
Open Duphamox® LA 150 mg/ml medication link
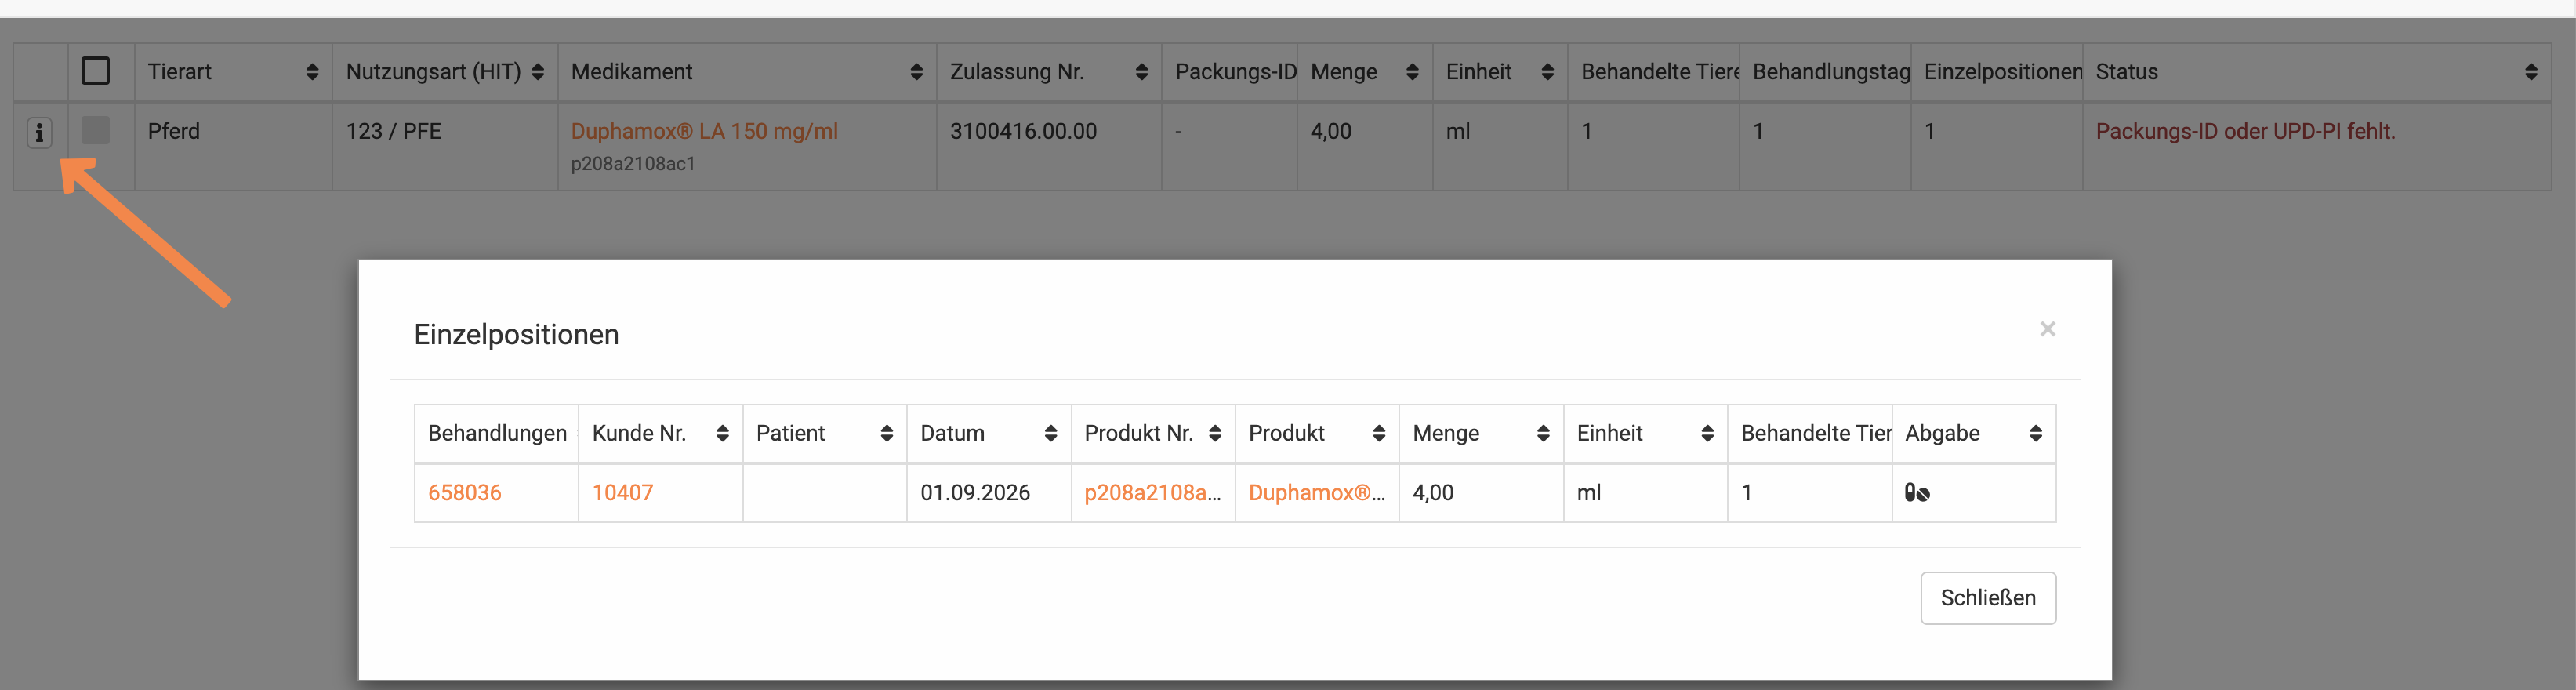click(x=704, y=131)
